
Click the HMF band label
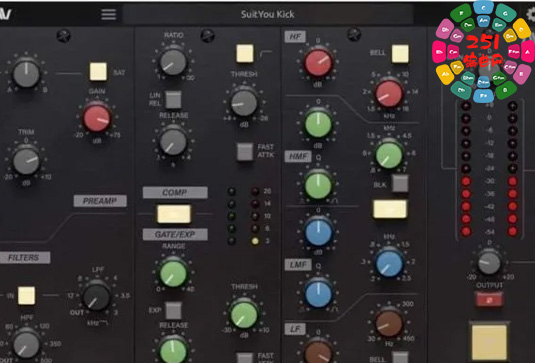coord(298,156)
